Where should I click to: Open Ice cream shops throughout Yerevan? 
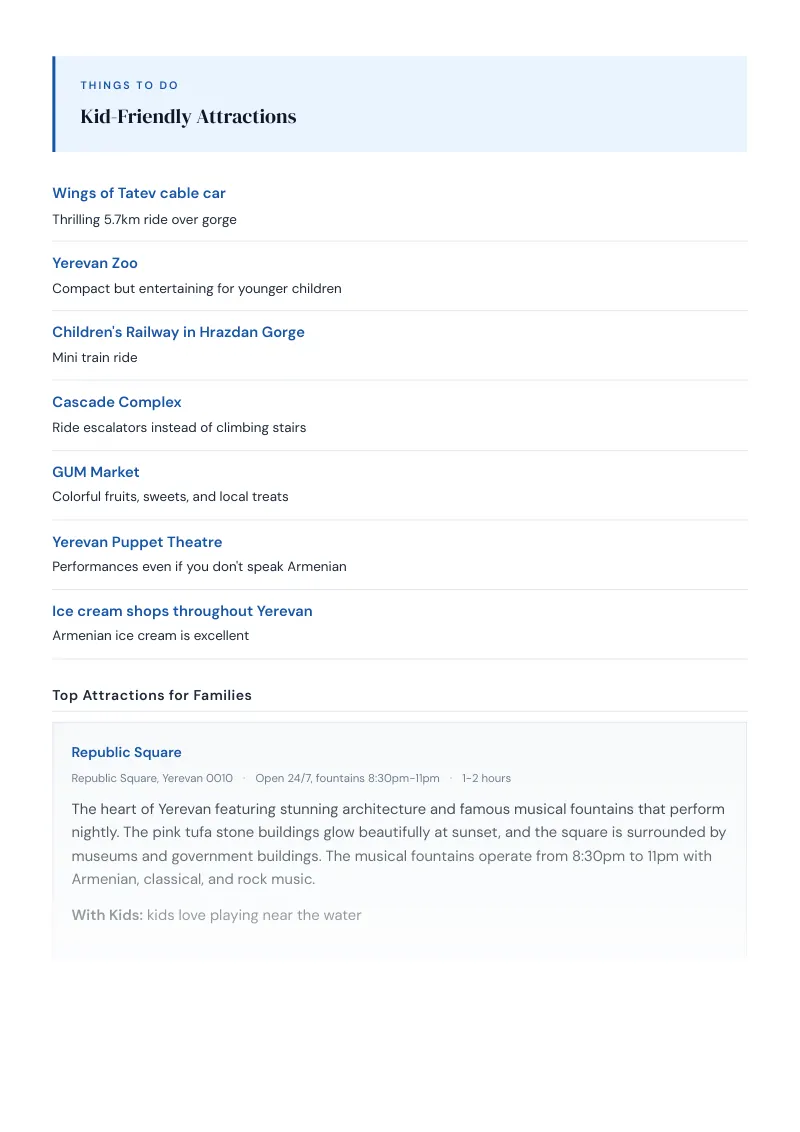point(182,611)
